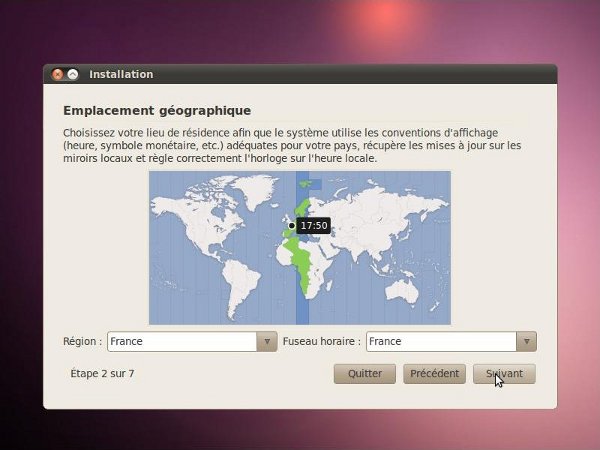This screenshot has height=450, width=600.
Task: Click the 17:50 time label on map
Action: pos(314,226)
